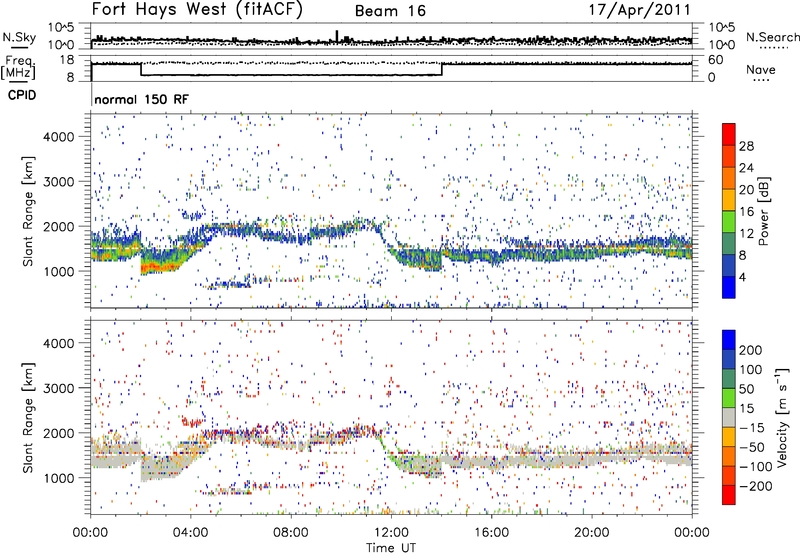The image size is (800, 554).
Task: Click the 'N.Search' legend label
Action: 772,37
